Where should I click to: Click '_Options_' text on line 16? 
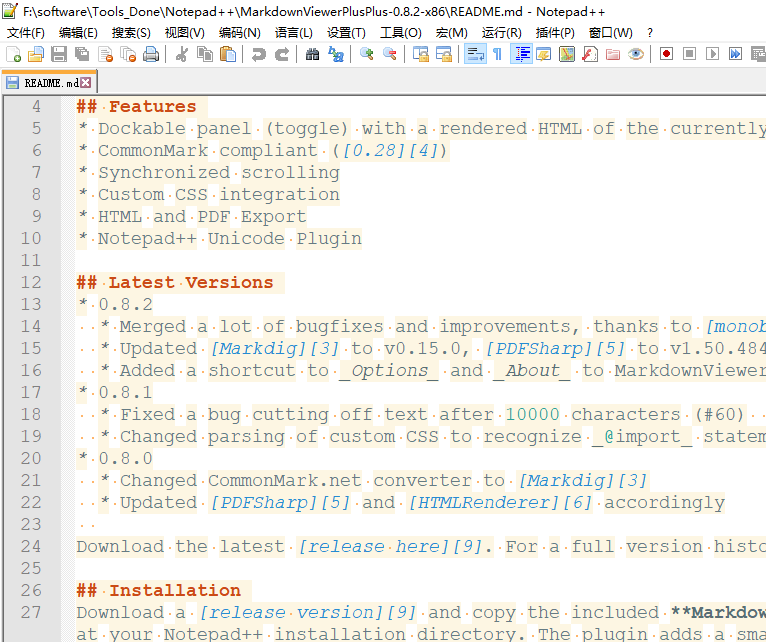tap(389, 370)
